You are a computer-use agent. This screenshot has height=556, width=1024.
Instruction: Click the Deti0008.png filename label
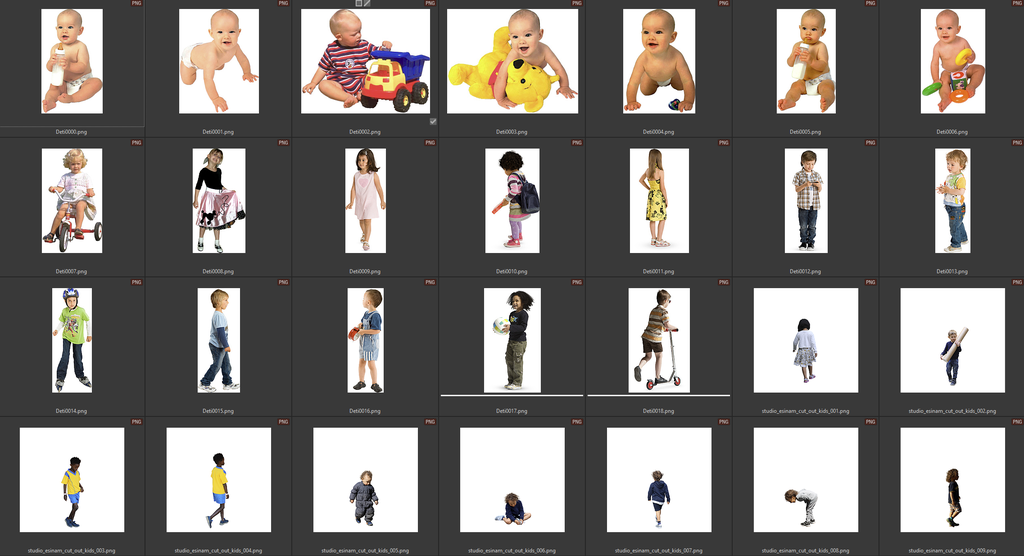218,271
